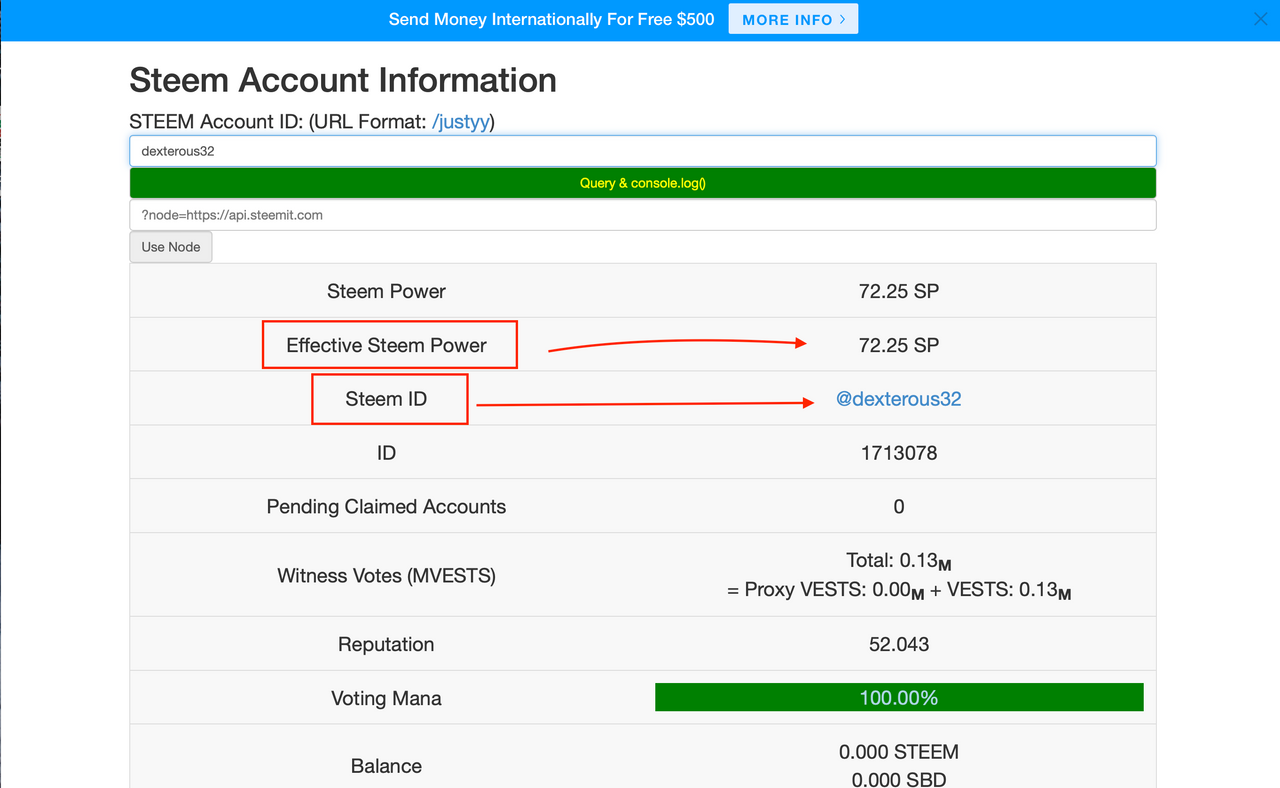The image size is (1280, 788).
Task: Select the 0.000 SBD balance value
Action: point(899,779)
